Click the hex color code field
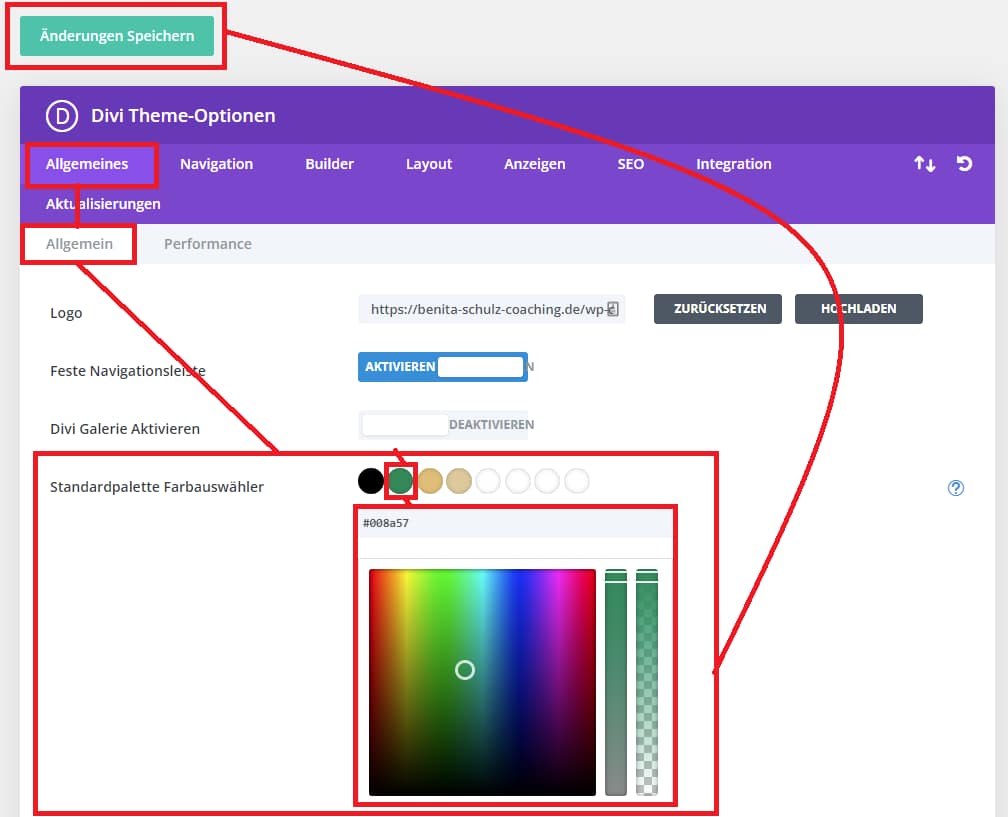The width and height of the screenshot is (1008, 817). click(515, 523)
